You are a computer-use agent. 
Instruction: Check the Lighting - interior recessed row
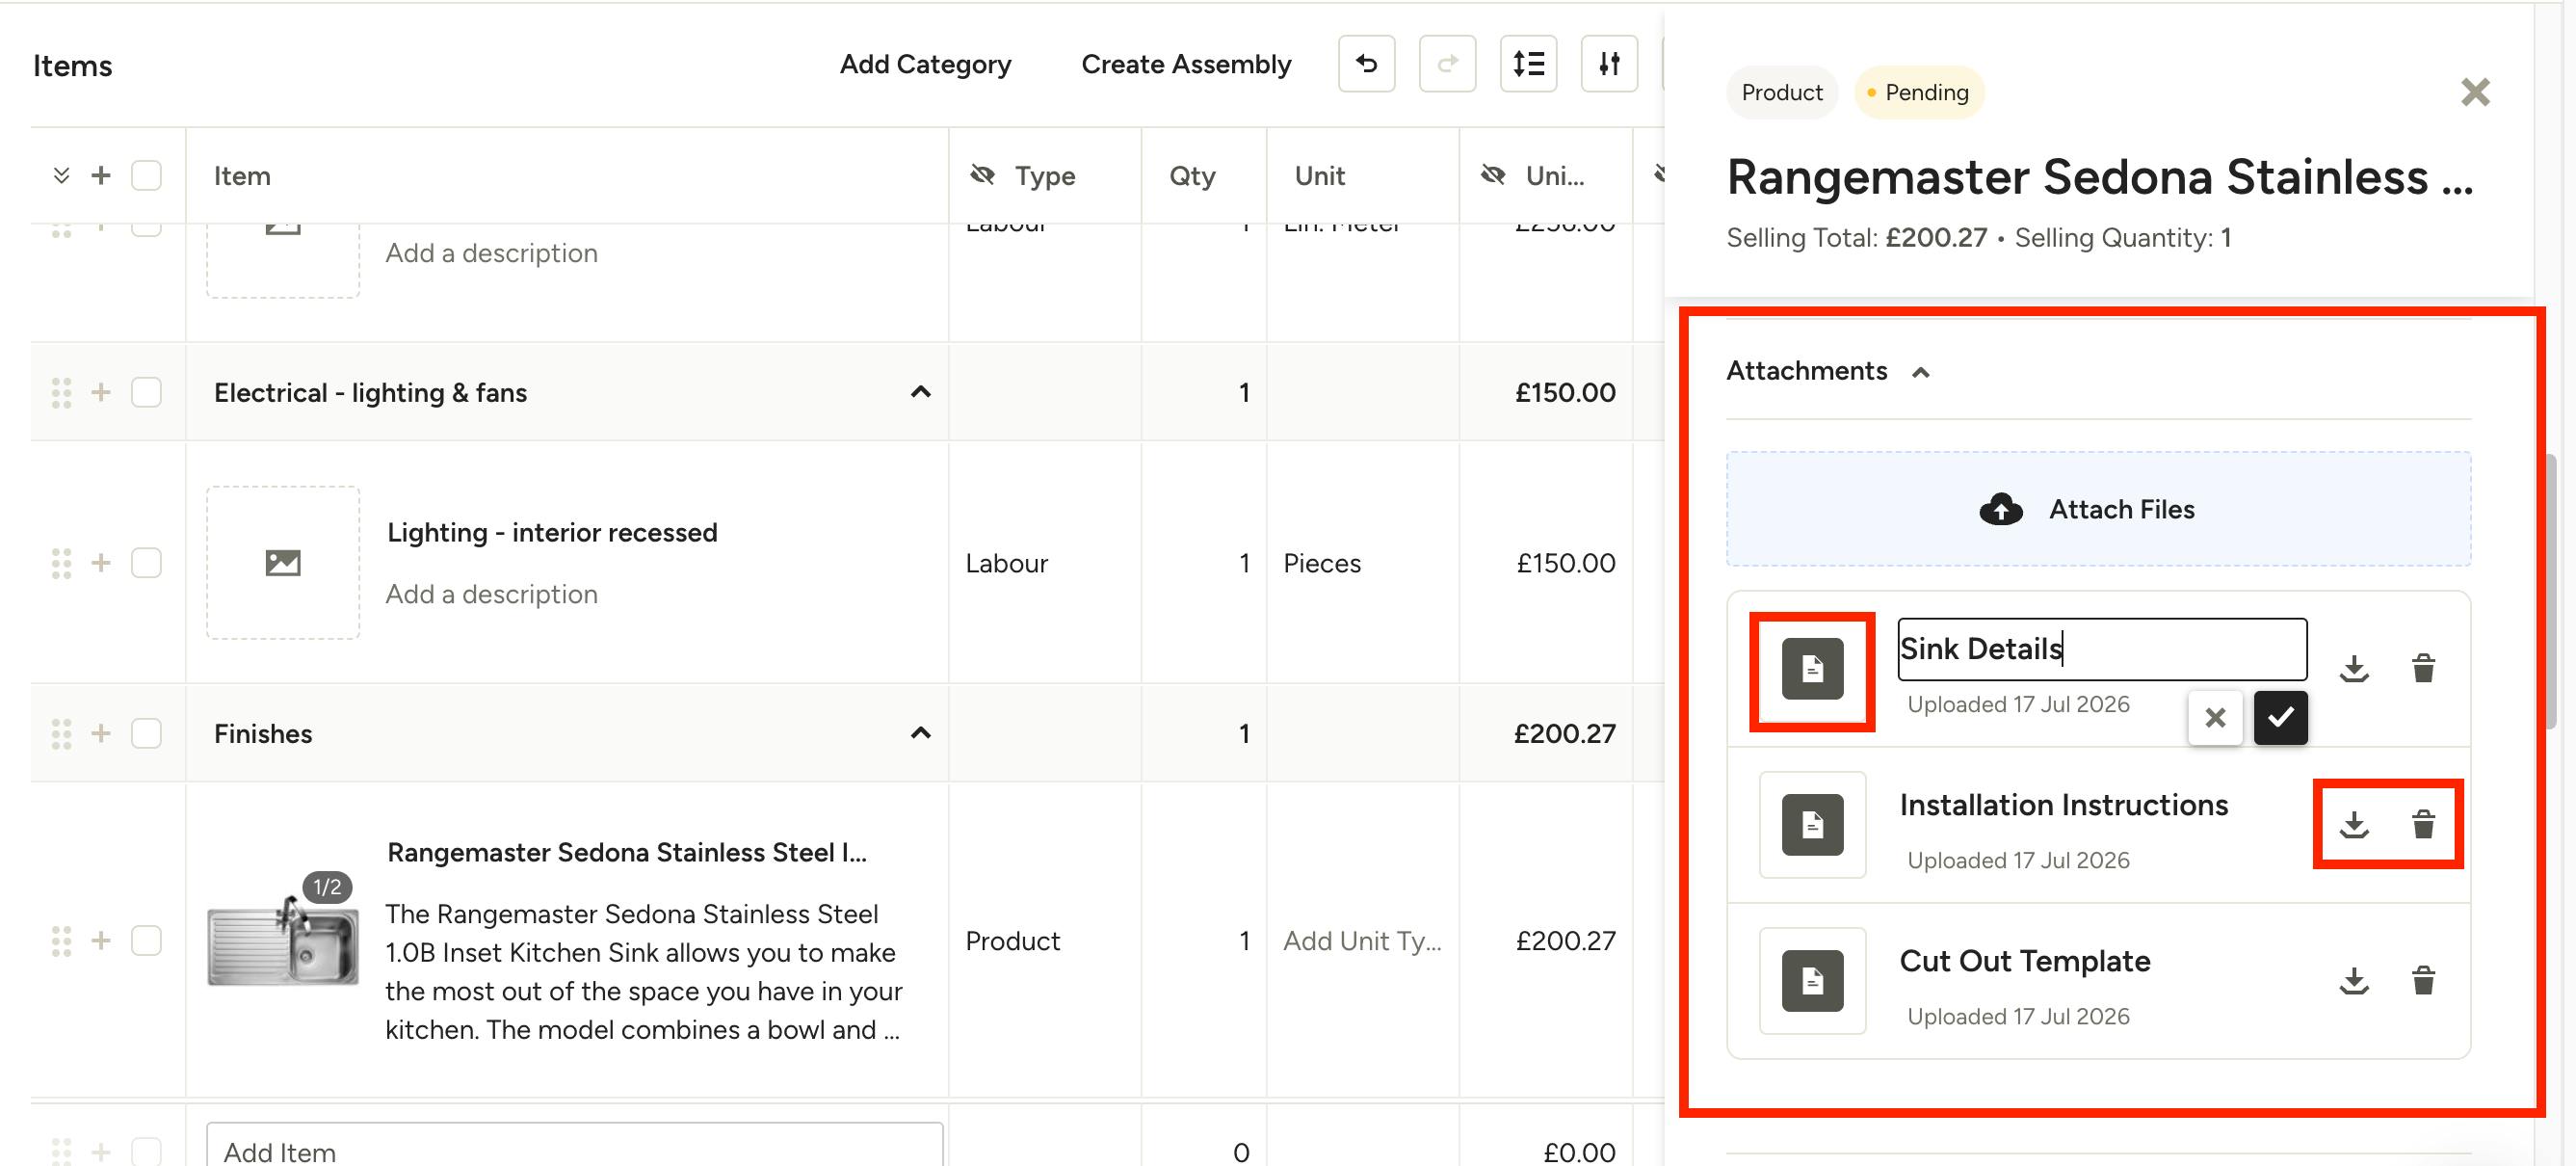point(146,563)
